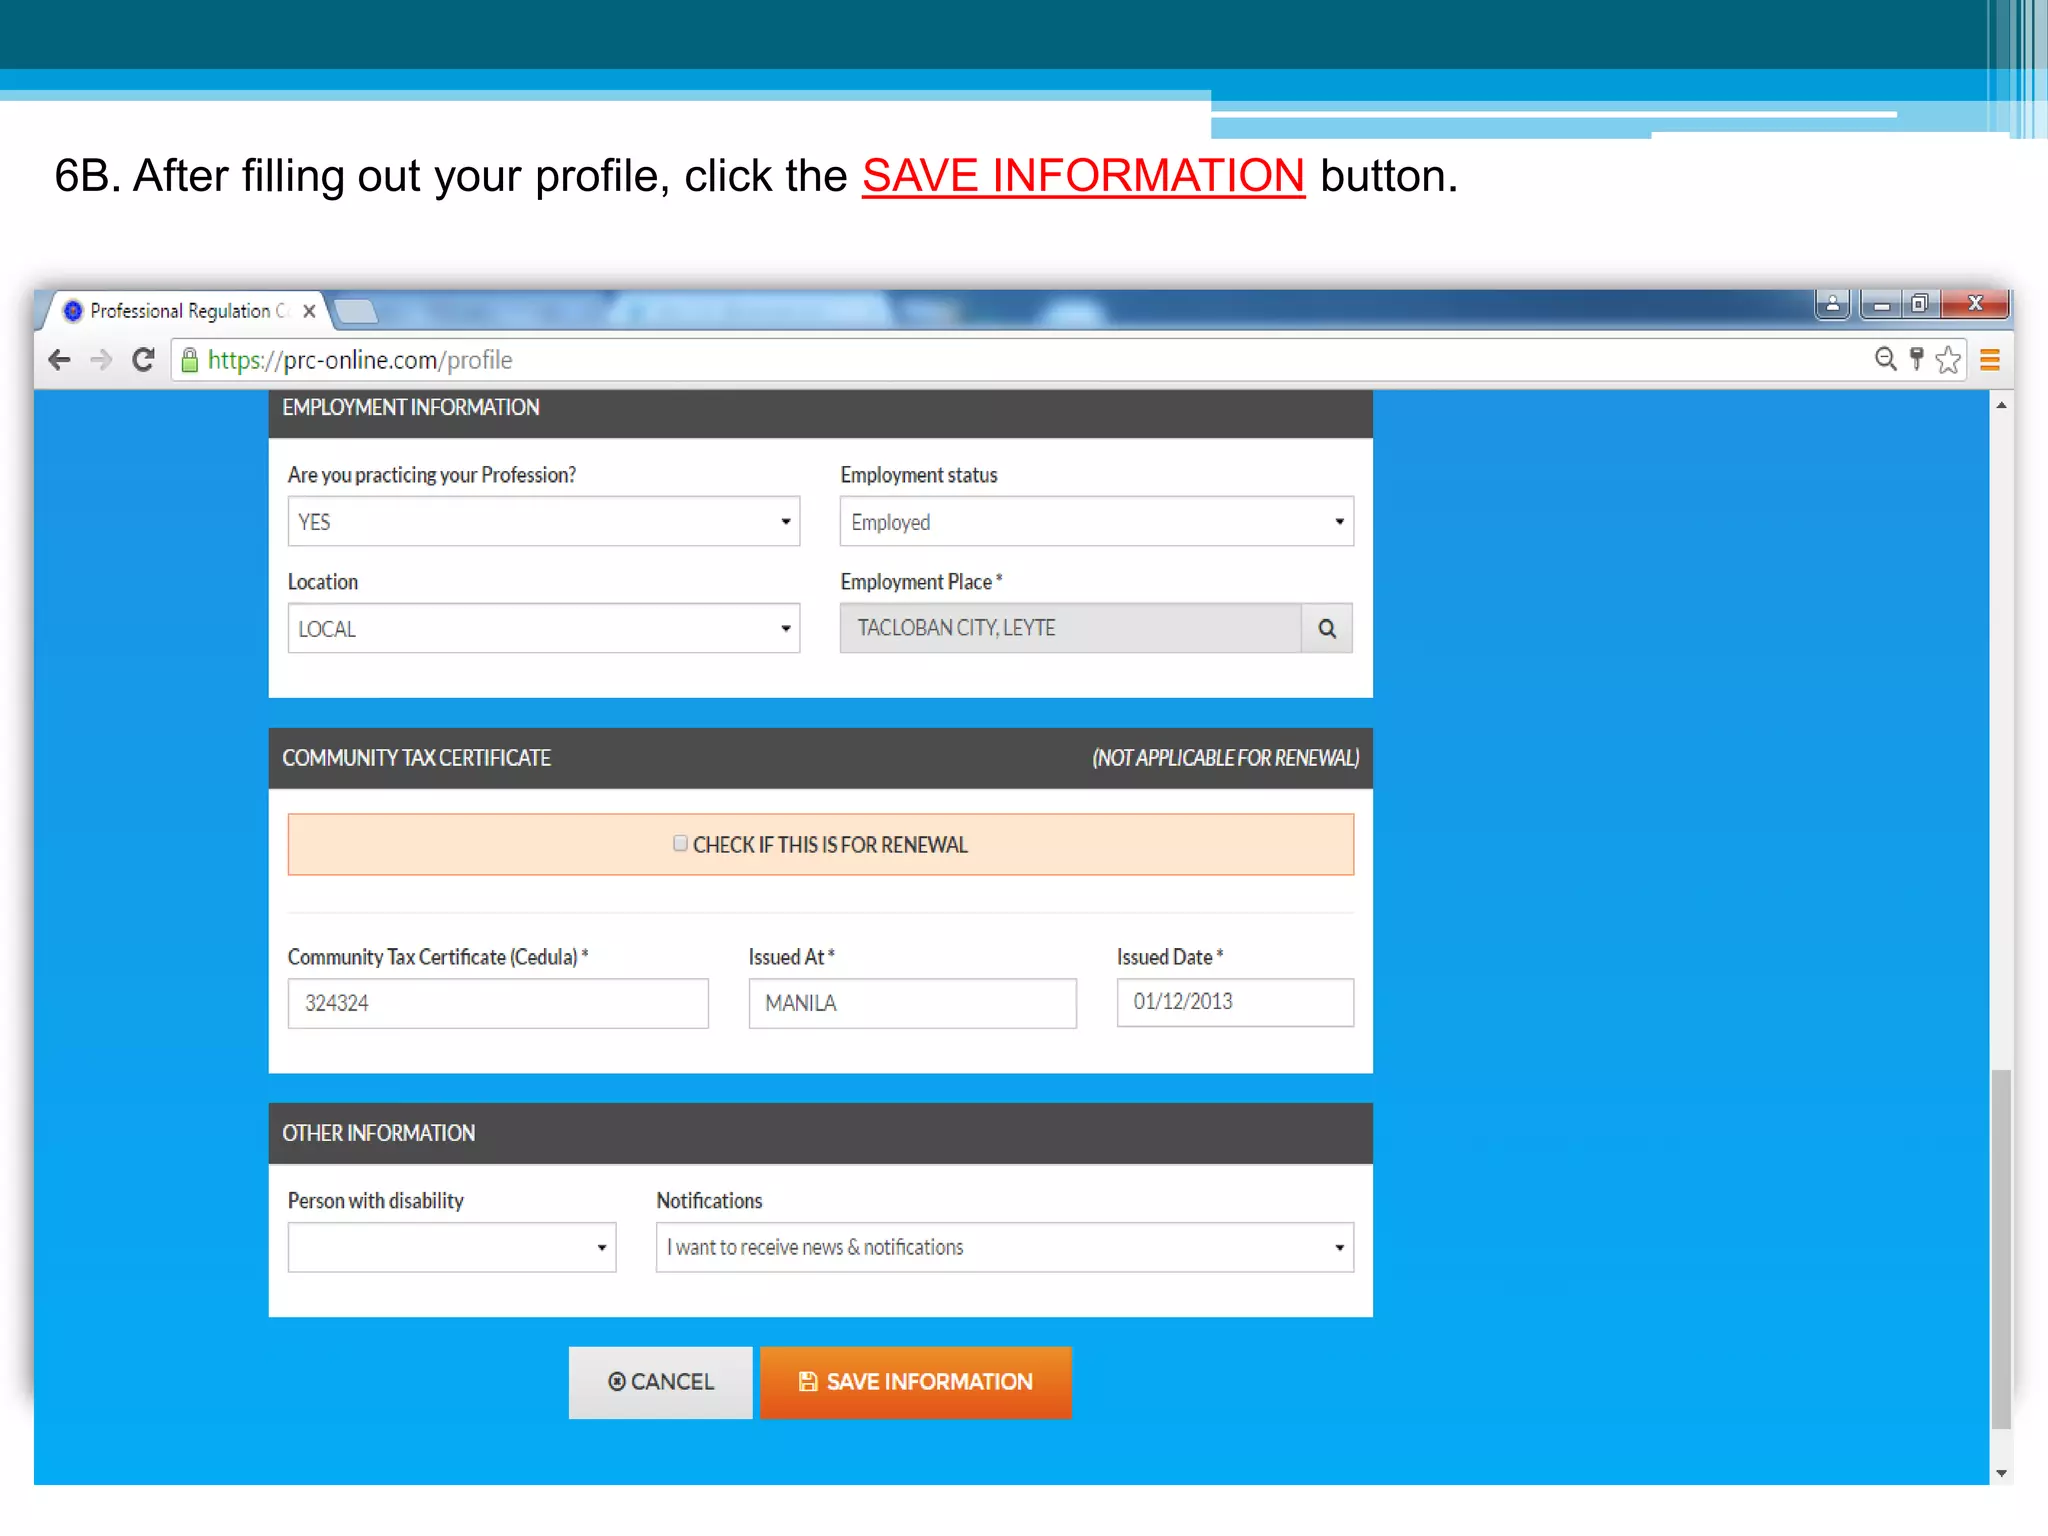Screen dimensions: 2048x1536
Task: Bookmark page with star icon
Action: pyautogui.click(x=1947, y=359)
